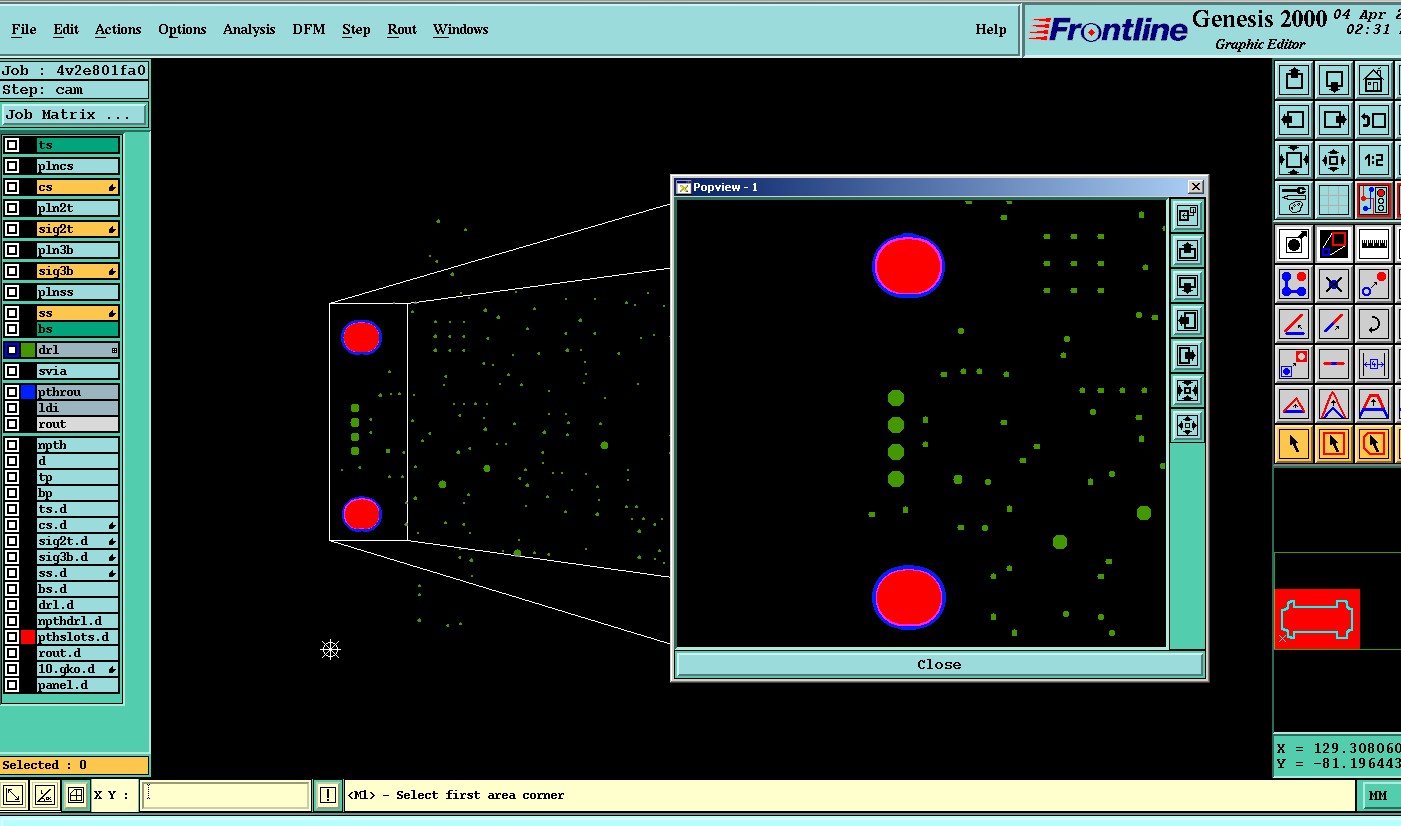Click the pan right icon in main toolbar
Viewport: 1401px width, 826px height.
pos(1334,120)
